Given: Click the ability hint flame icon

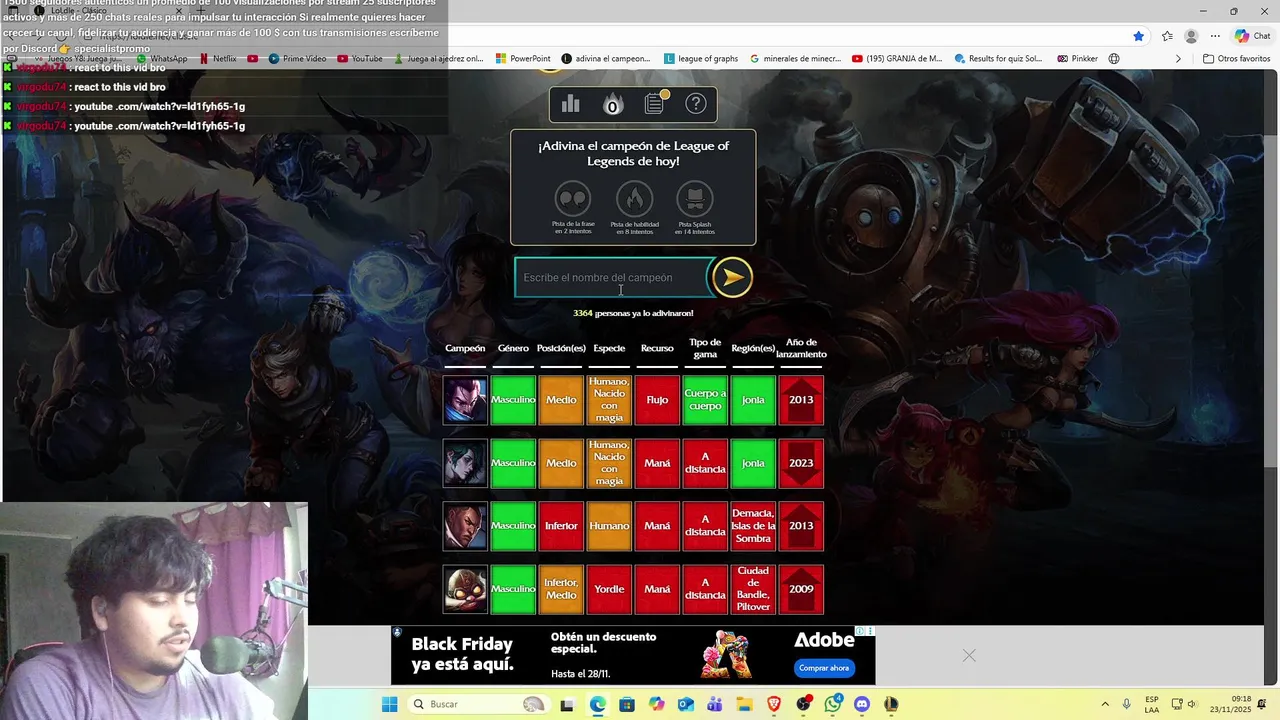Looking at the screenshot, I should click(634, 198).
